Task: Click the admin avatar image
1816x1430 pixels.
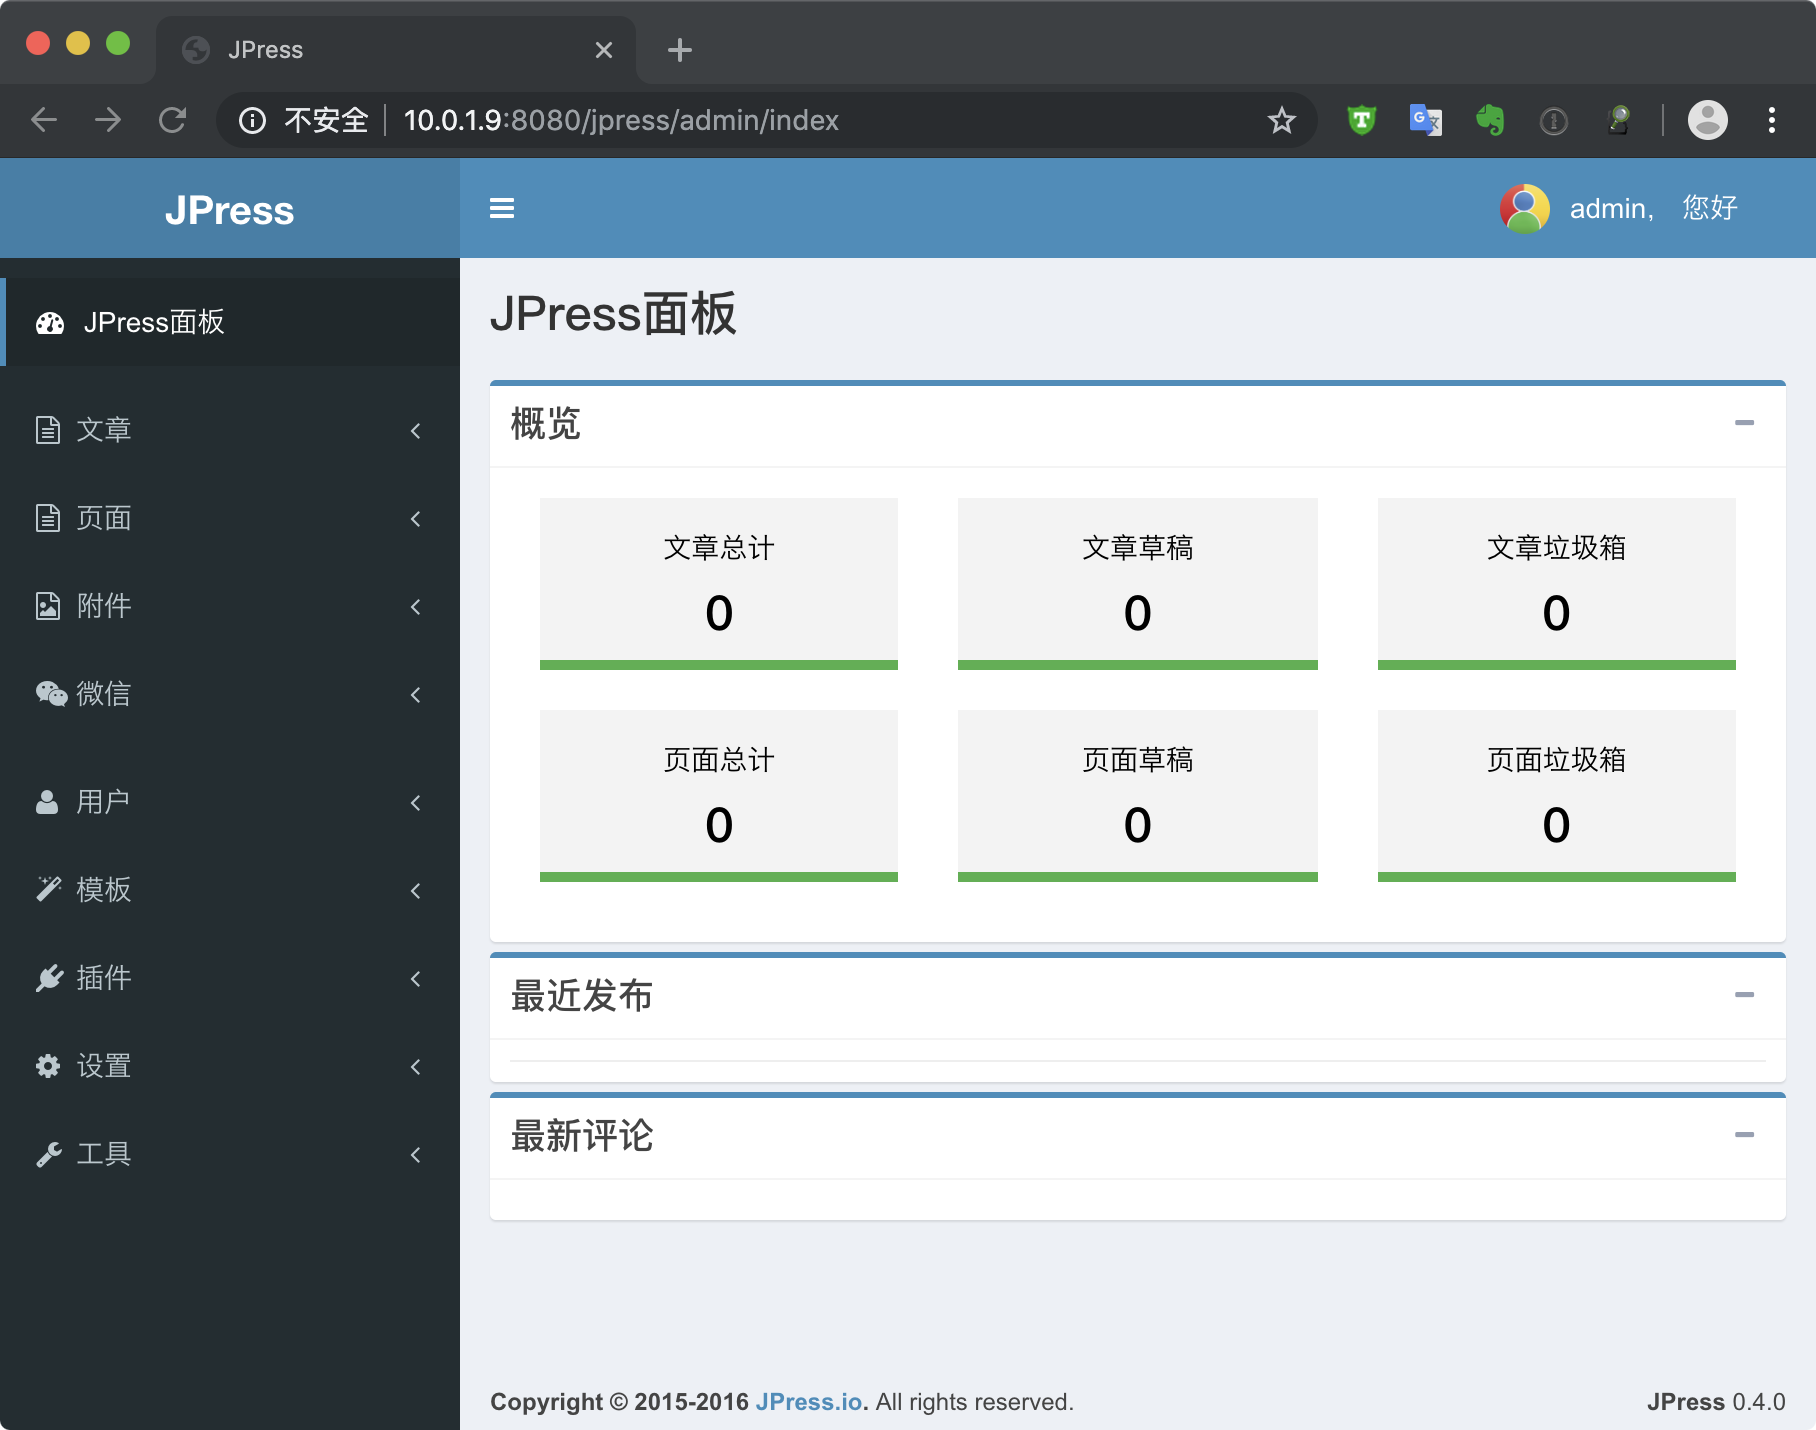Action: click(x=1524, y=208)
